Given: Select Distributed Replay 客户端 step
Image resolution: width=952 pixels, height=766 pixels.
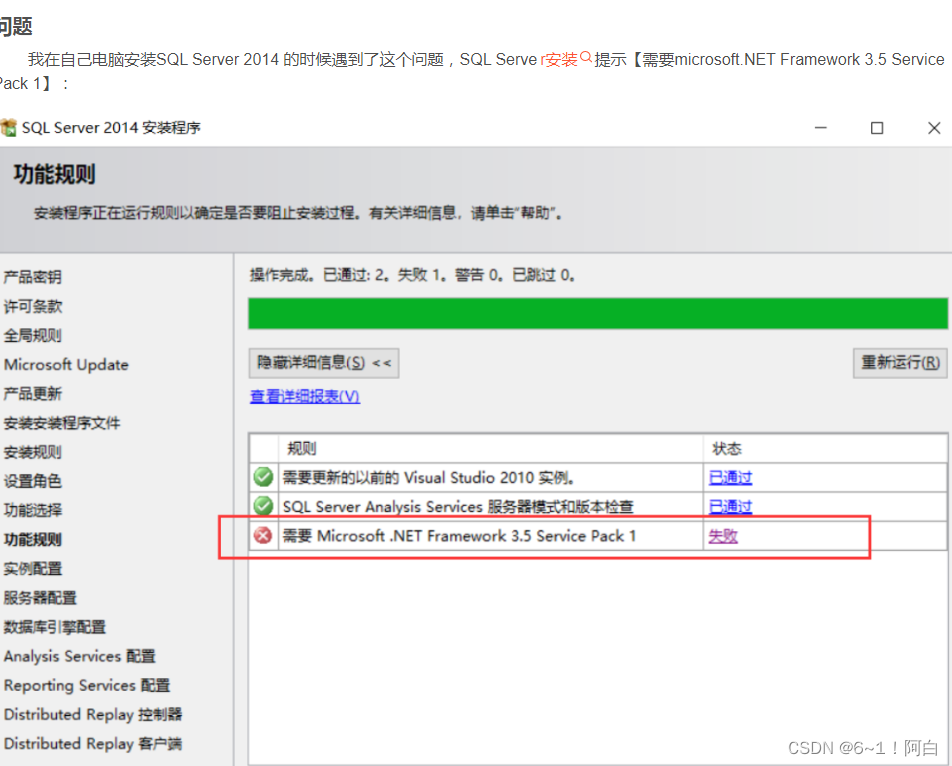Looking at the screenshot, I should point(93,744).
